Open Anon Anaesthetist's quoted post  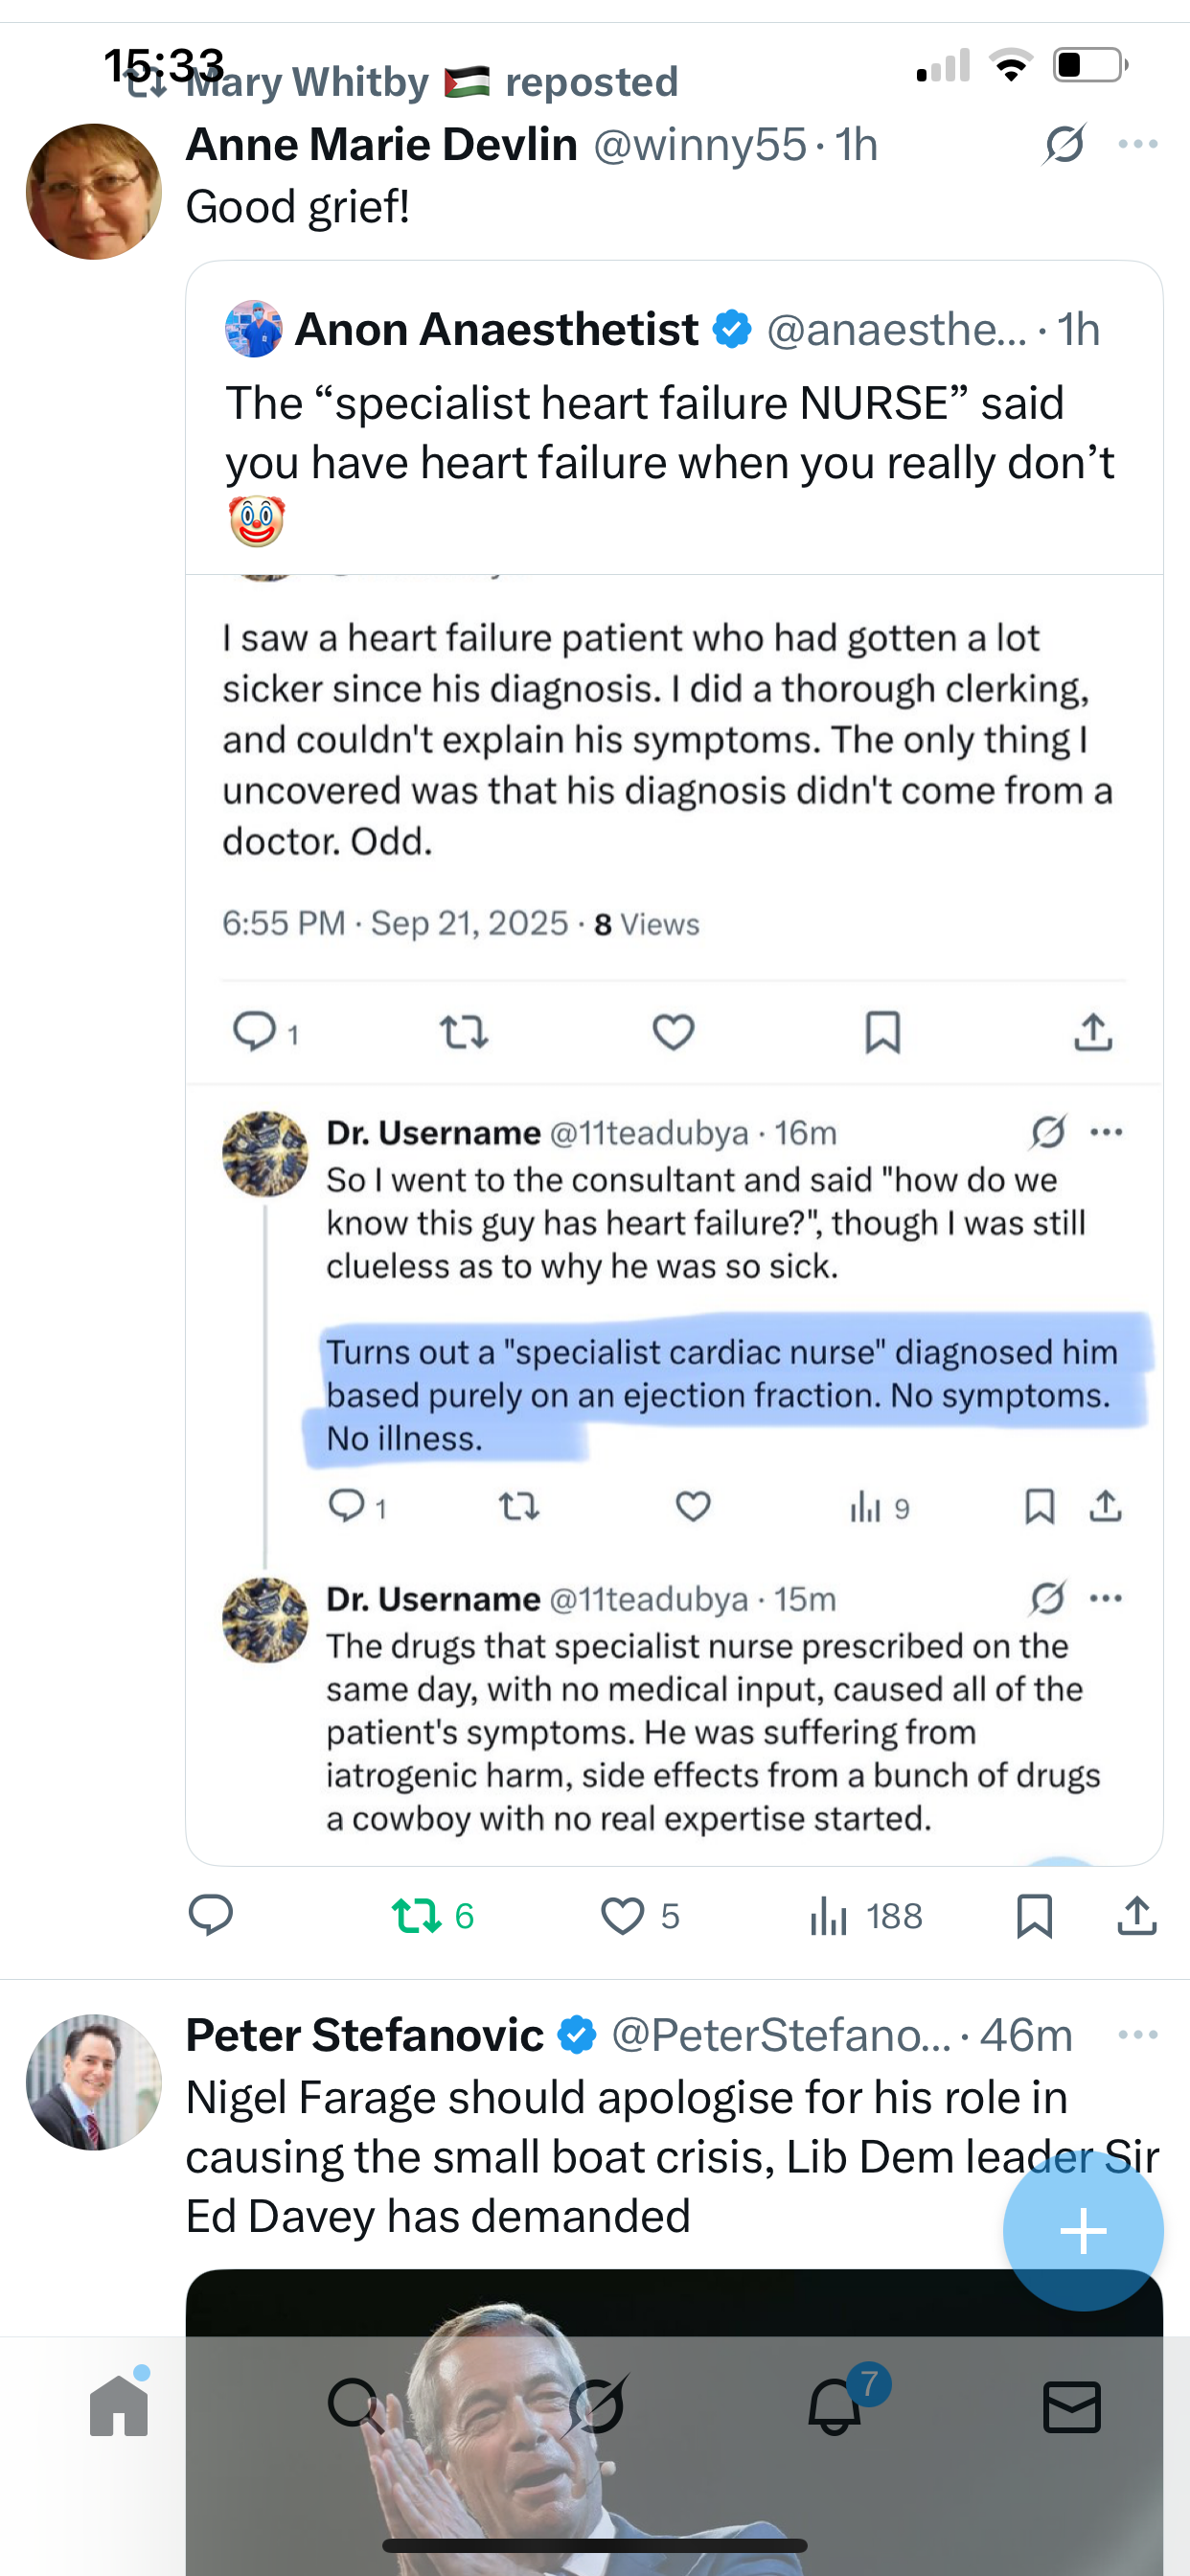pos(670,432)
